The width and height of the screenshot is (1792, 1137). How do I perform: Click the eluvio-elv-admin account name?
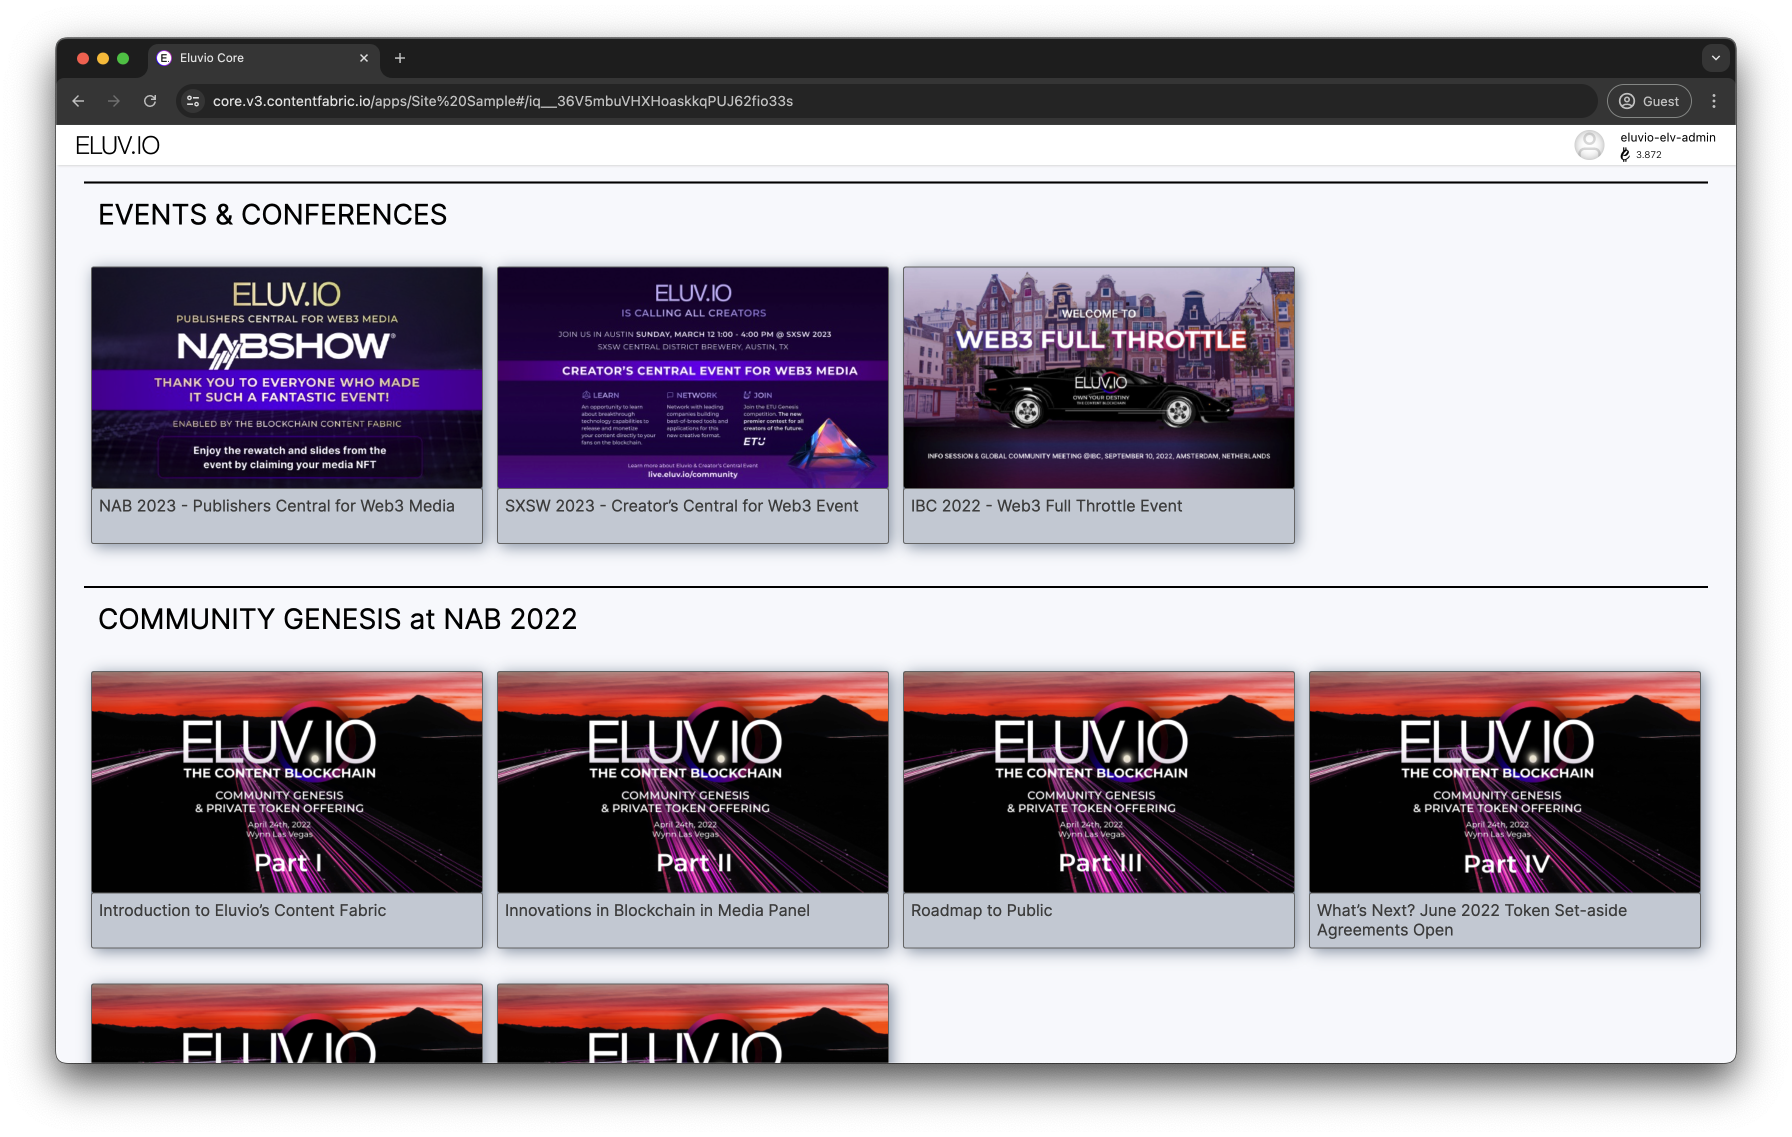[1668, 138]
